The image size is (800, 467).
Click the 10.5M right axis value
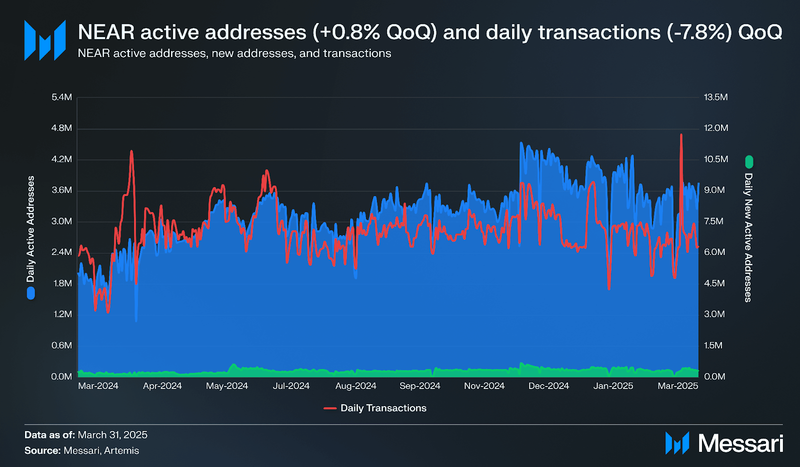(x=716, y=159)
